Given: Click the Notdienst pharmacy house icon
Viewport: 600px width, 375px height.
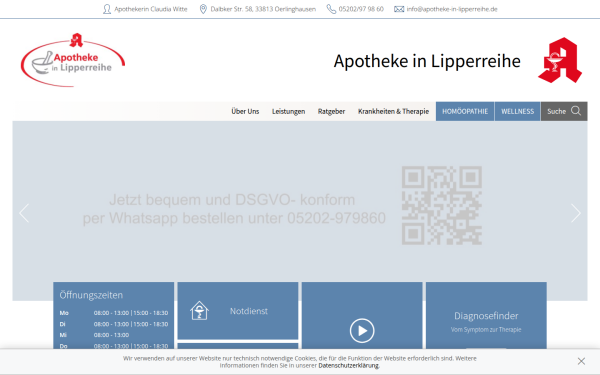Looking at the screenshot, I should (199, 311).
